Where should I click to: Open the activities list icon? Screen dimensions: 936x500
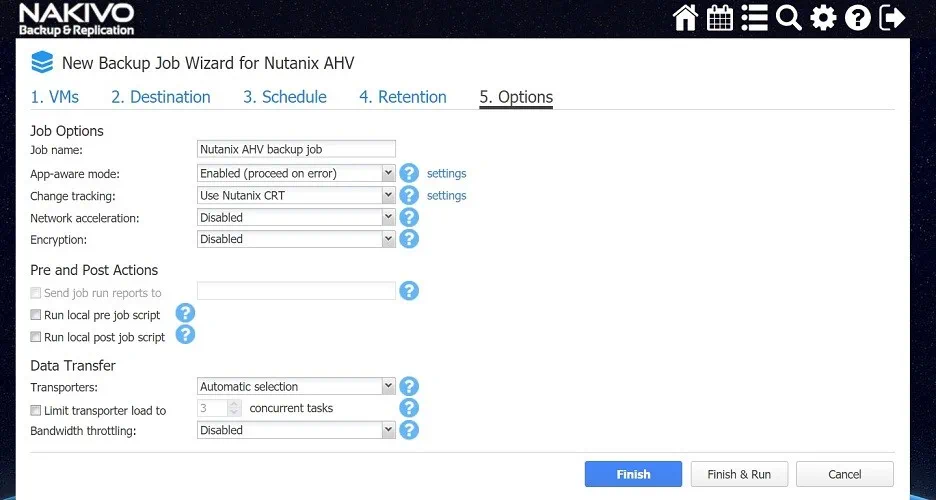tap(754, 18)
